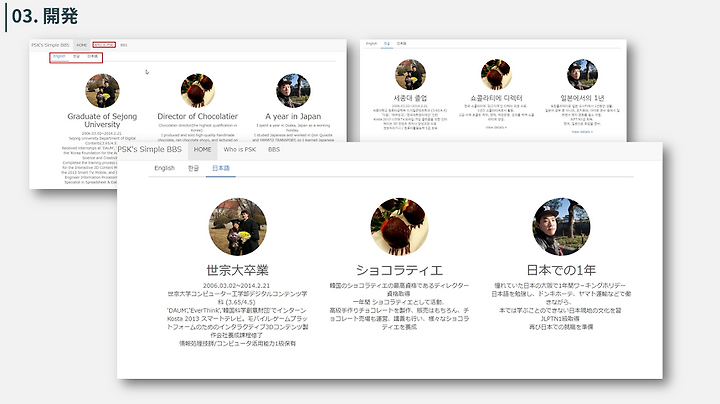Click Director of Chocolatier heading
This screenshot has height=404, width=720.
(197, 117)
